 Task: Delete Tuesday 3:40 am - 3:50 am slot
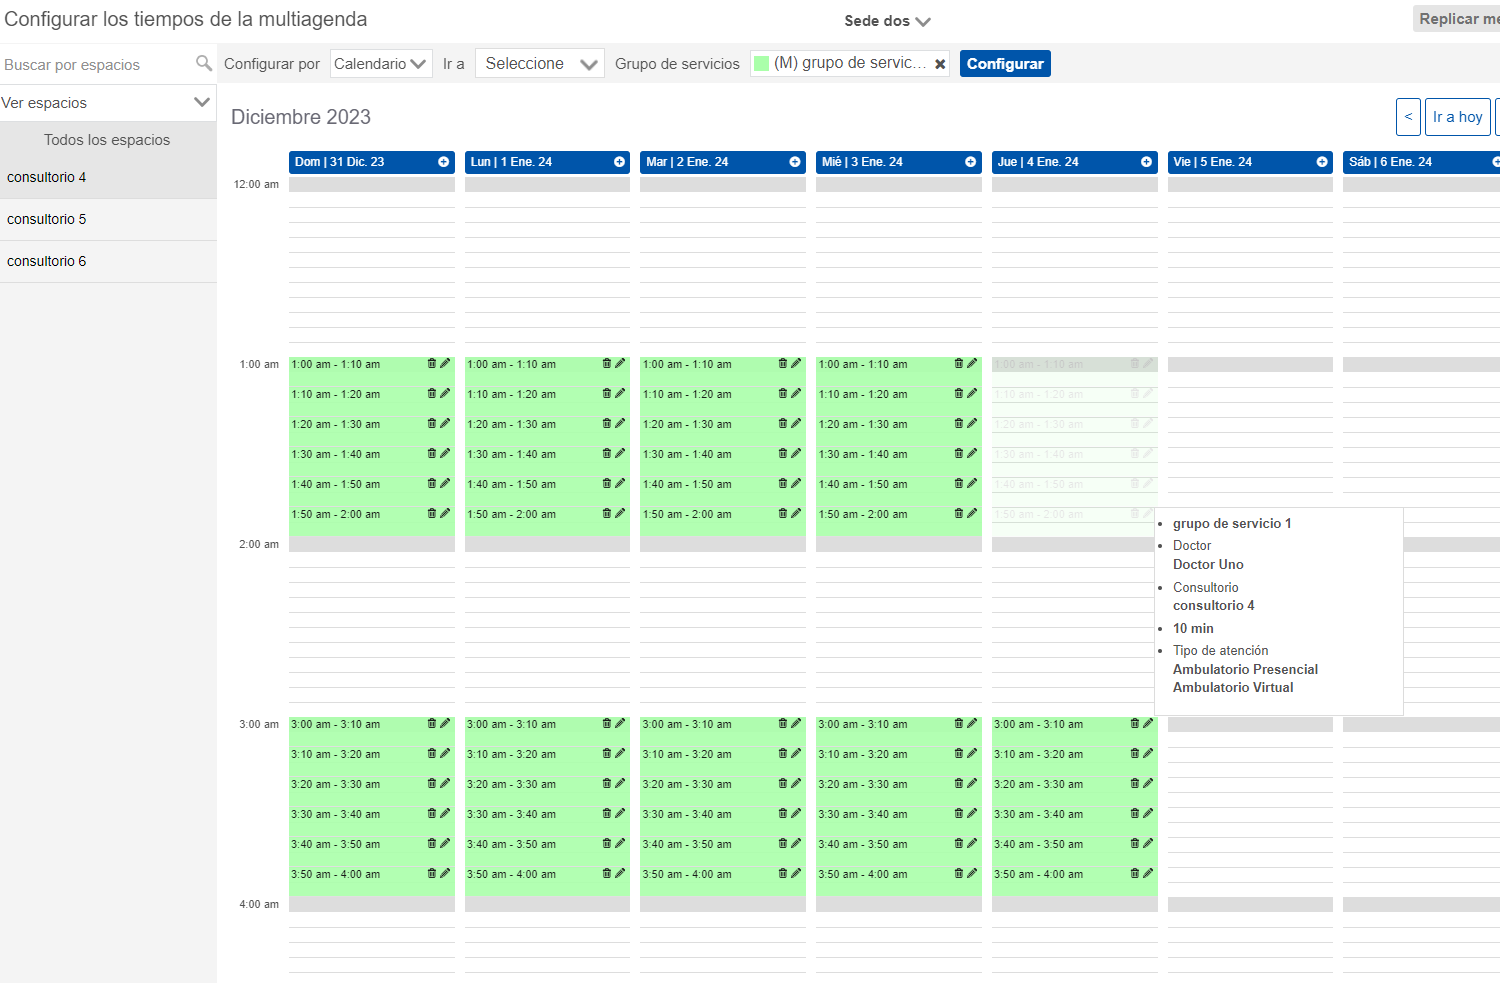(783, 844)
